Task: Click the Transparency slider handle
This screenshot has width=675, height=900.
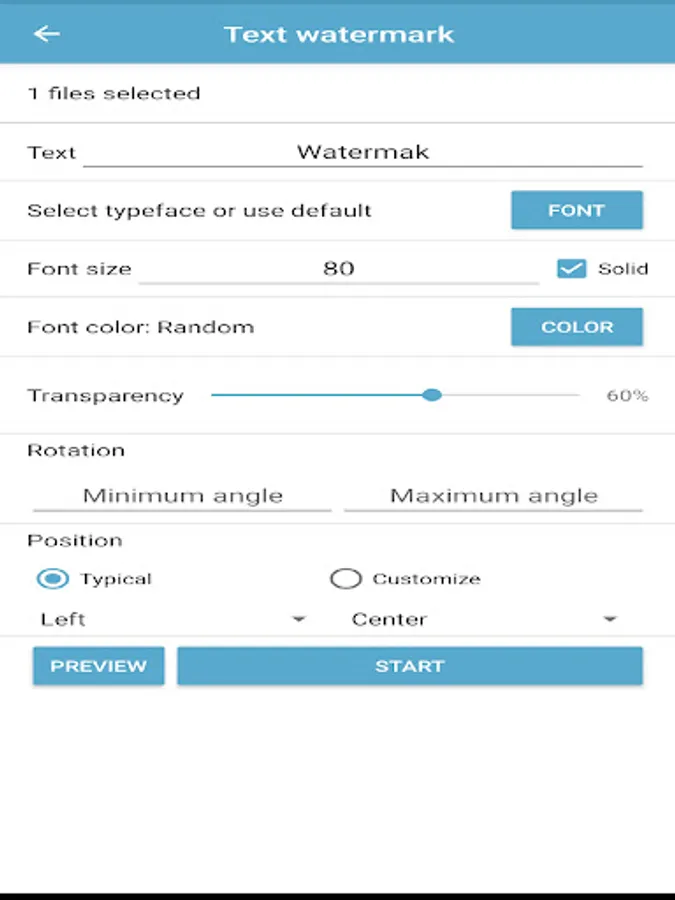Action: coord(432,395)
